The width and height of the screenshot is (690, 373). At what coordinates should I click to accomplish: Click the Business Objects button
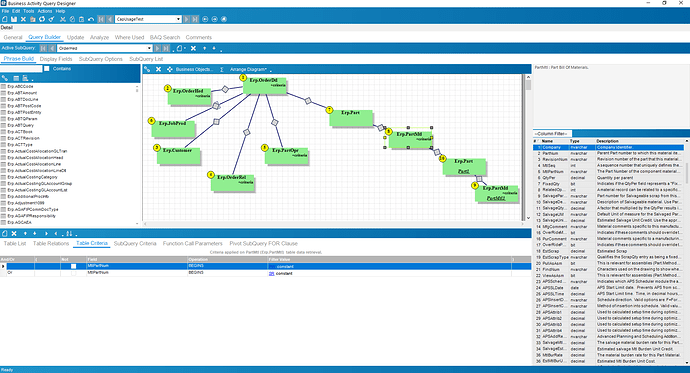click(x=194, y=69)
